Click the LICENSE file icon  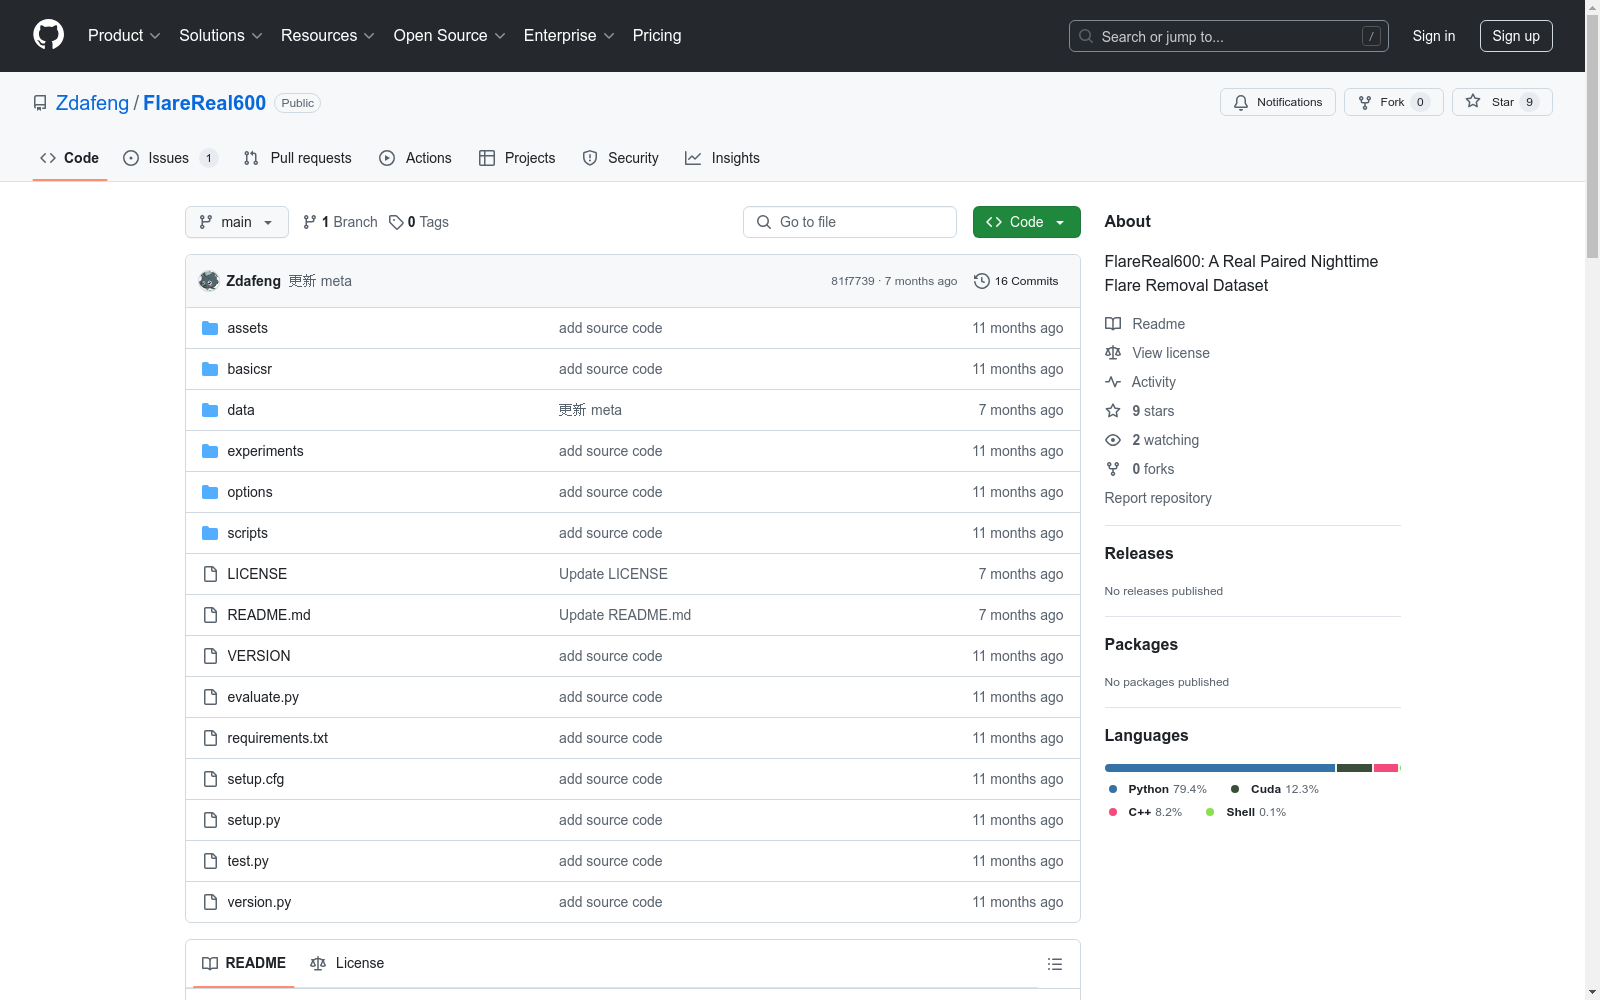click(x=210, y=574)
